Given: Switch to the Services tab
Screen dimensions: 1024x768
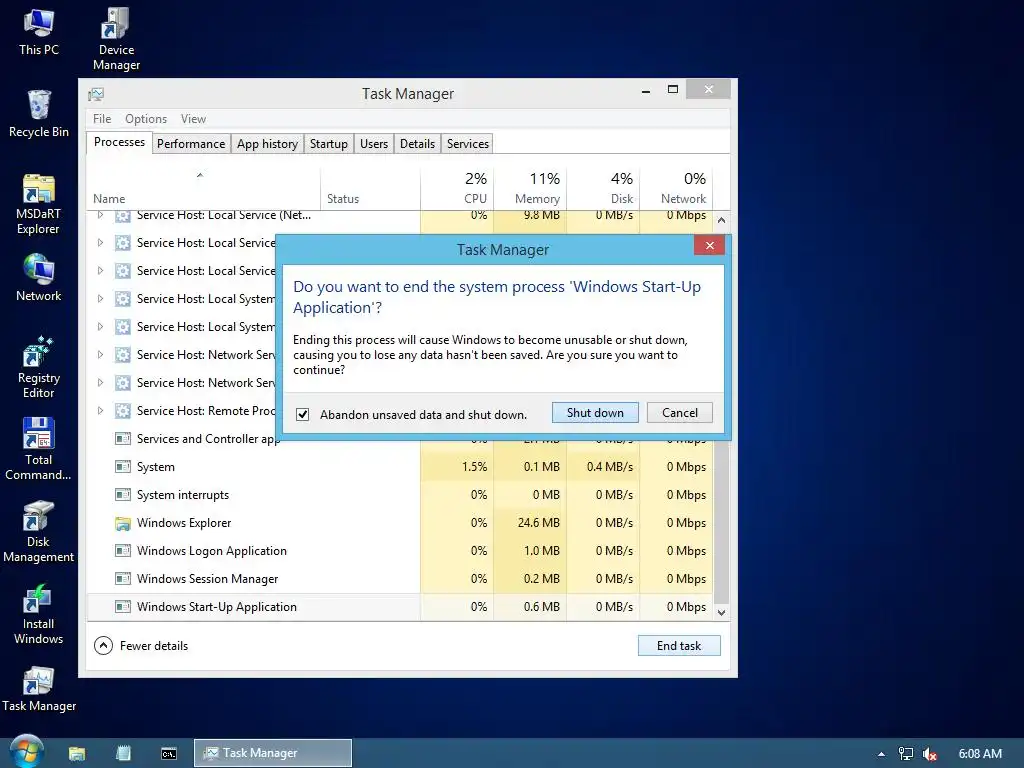Looking at the screenshot, I should pyautogui.click(x=468, y=144).
